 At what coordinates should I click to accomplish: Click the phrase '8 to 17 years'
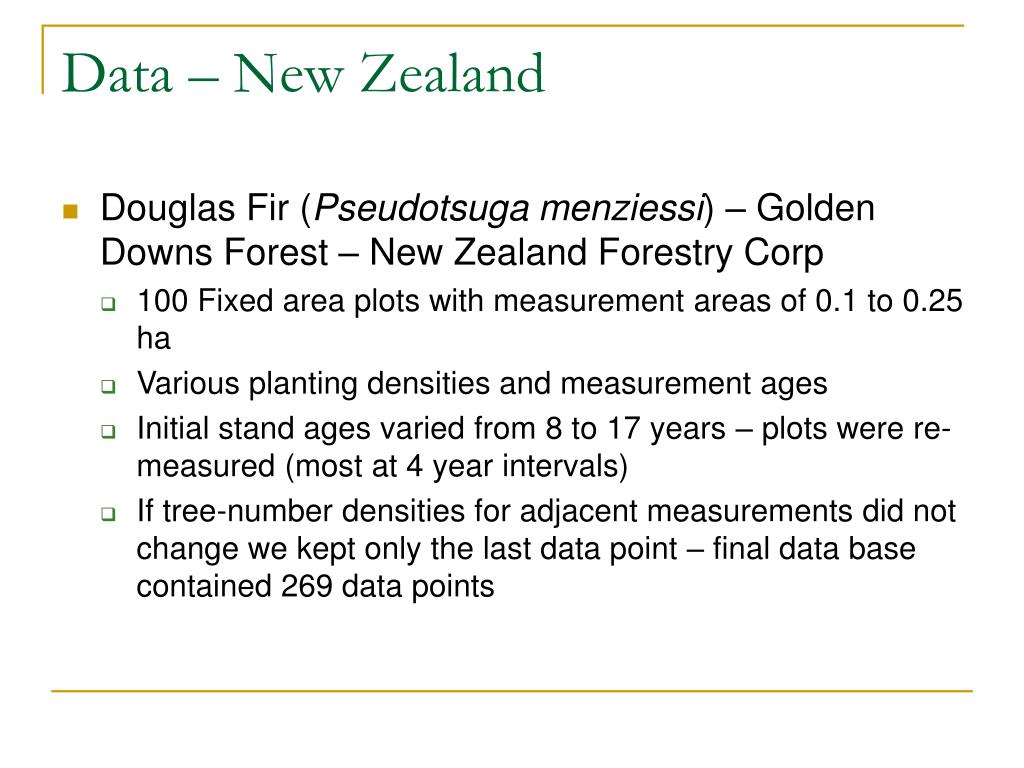click(635, 429)
